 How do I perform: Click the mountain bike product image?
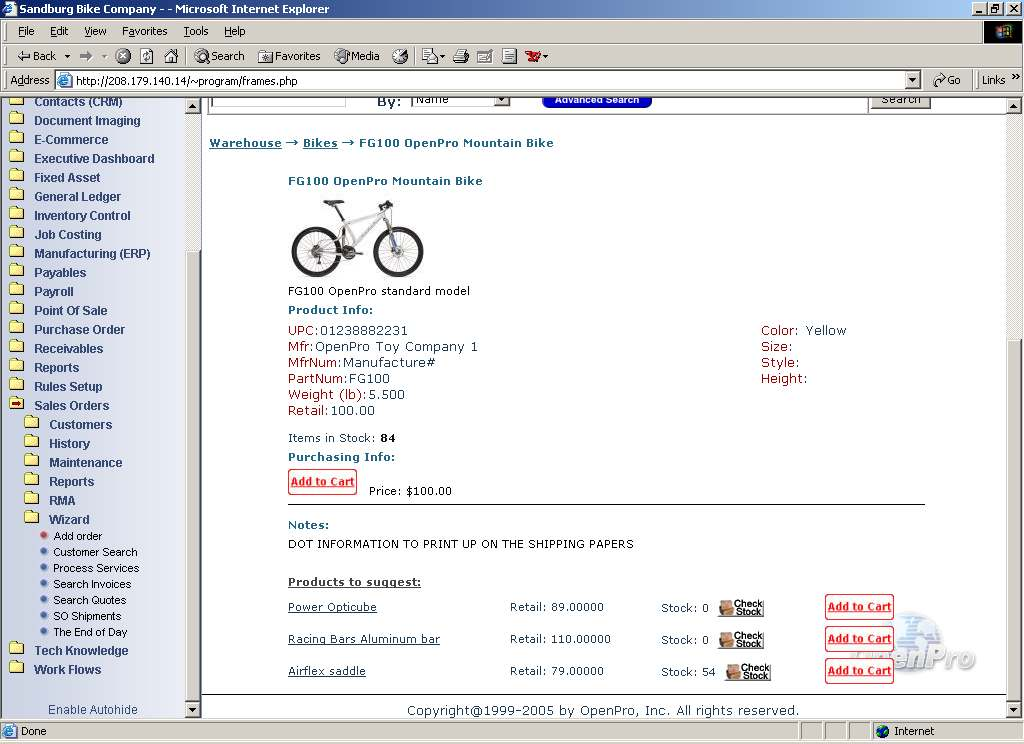click(x=357, y=236)
